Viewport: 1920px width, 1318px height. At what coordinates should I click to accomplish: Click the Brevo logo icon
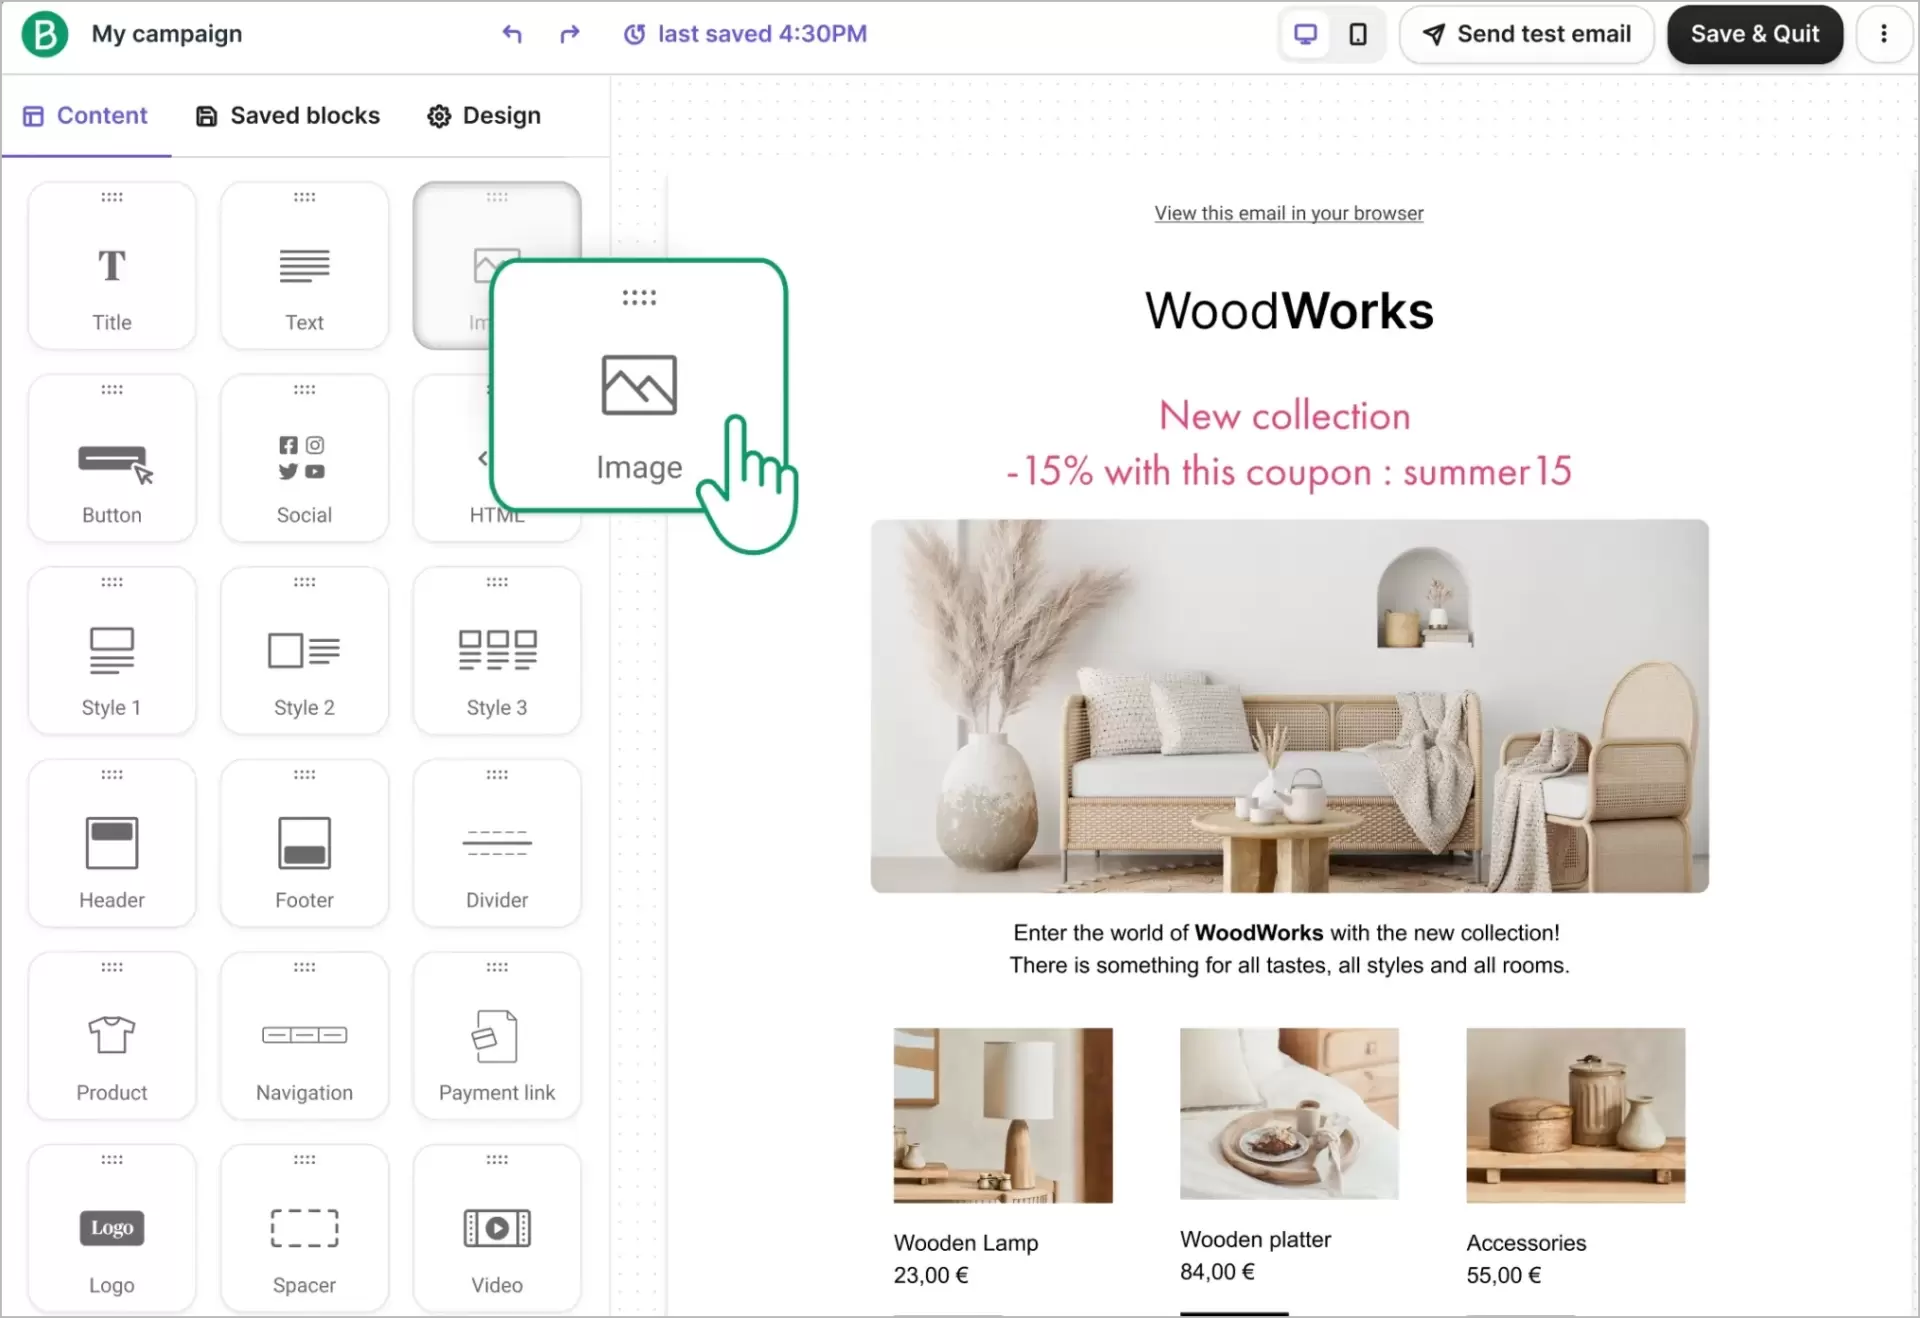[44, 33]
